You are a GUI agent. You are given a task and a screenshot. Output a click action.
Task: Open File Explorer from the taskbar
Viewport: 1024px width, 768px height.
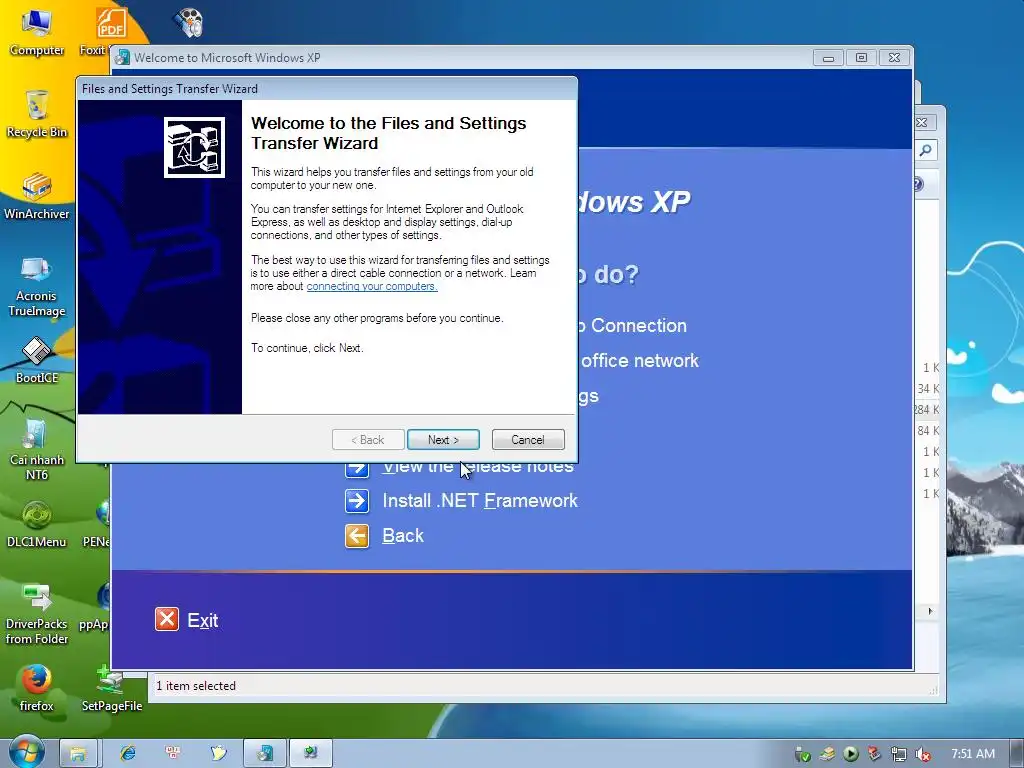(x=78, y=754)
